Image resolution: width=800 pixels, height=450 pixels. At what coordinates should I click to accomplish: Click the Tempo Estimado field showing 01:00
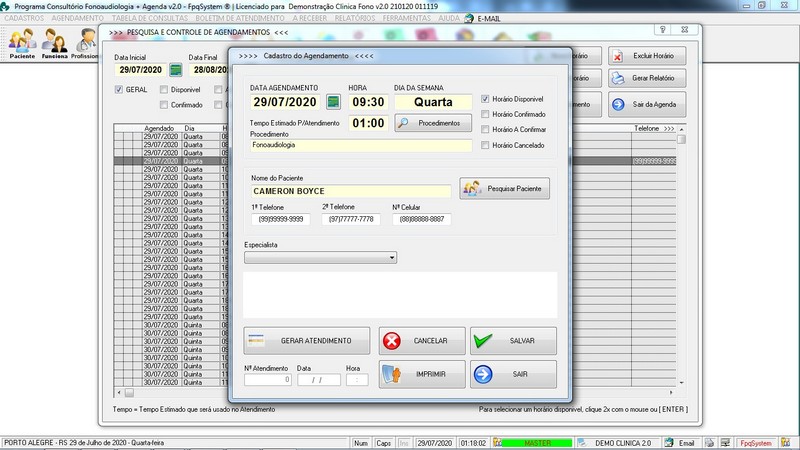pyautogui.click(x=368, y=123)
